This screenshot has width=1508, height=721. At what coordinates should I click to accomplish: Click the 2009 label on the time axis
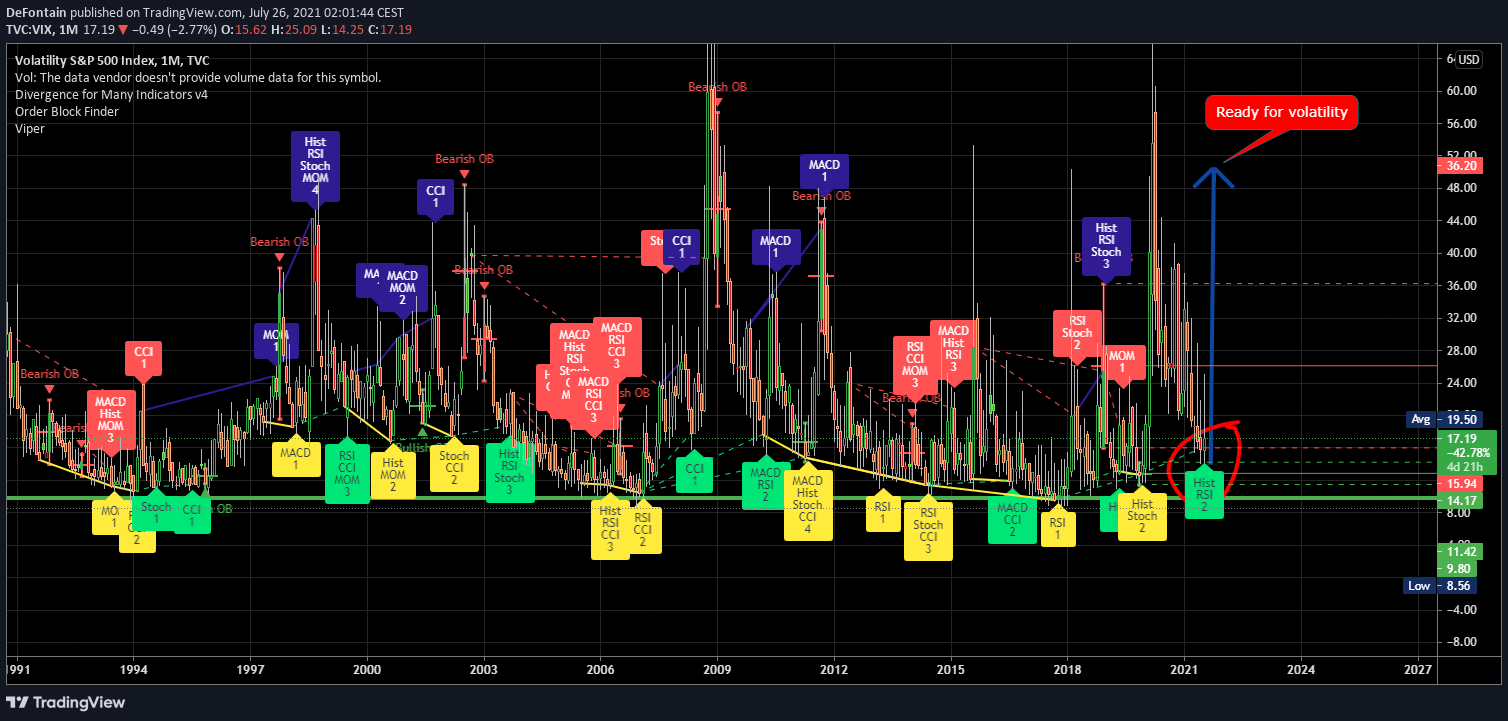[x=718, y=668]
